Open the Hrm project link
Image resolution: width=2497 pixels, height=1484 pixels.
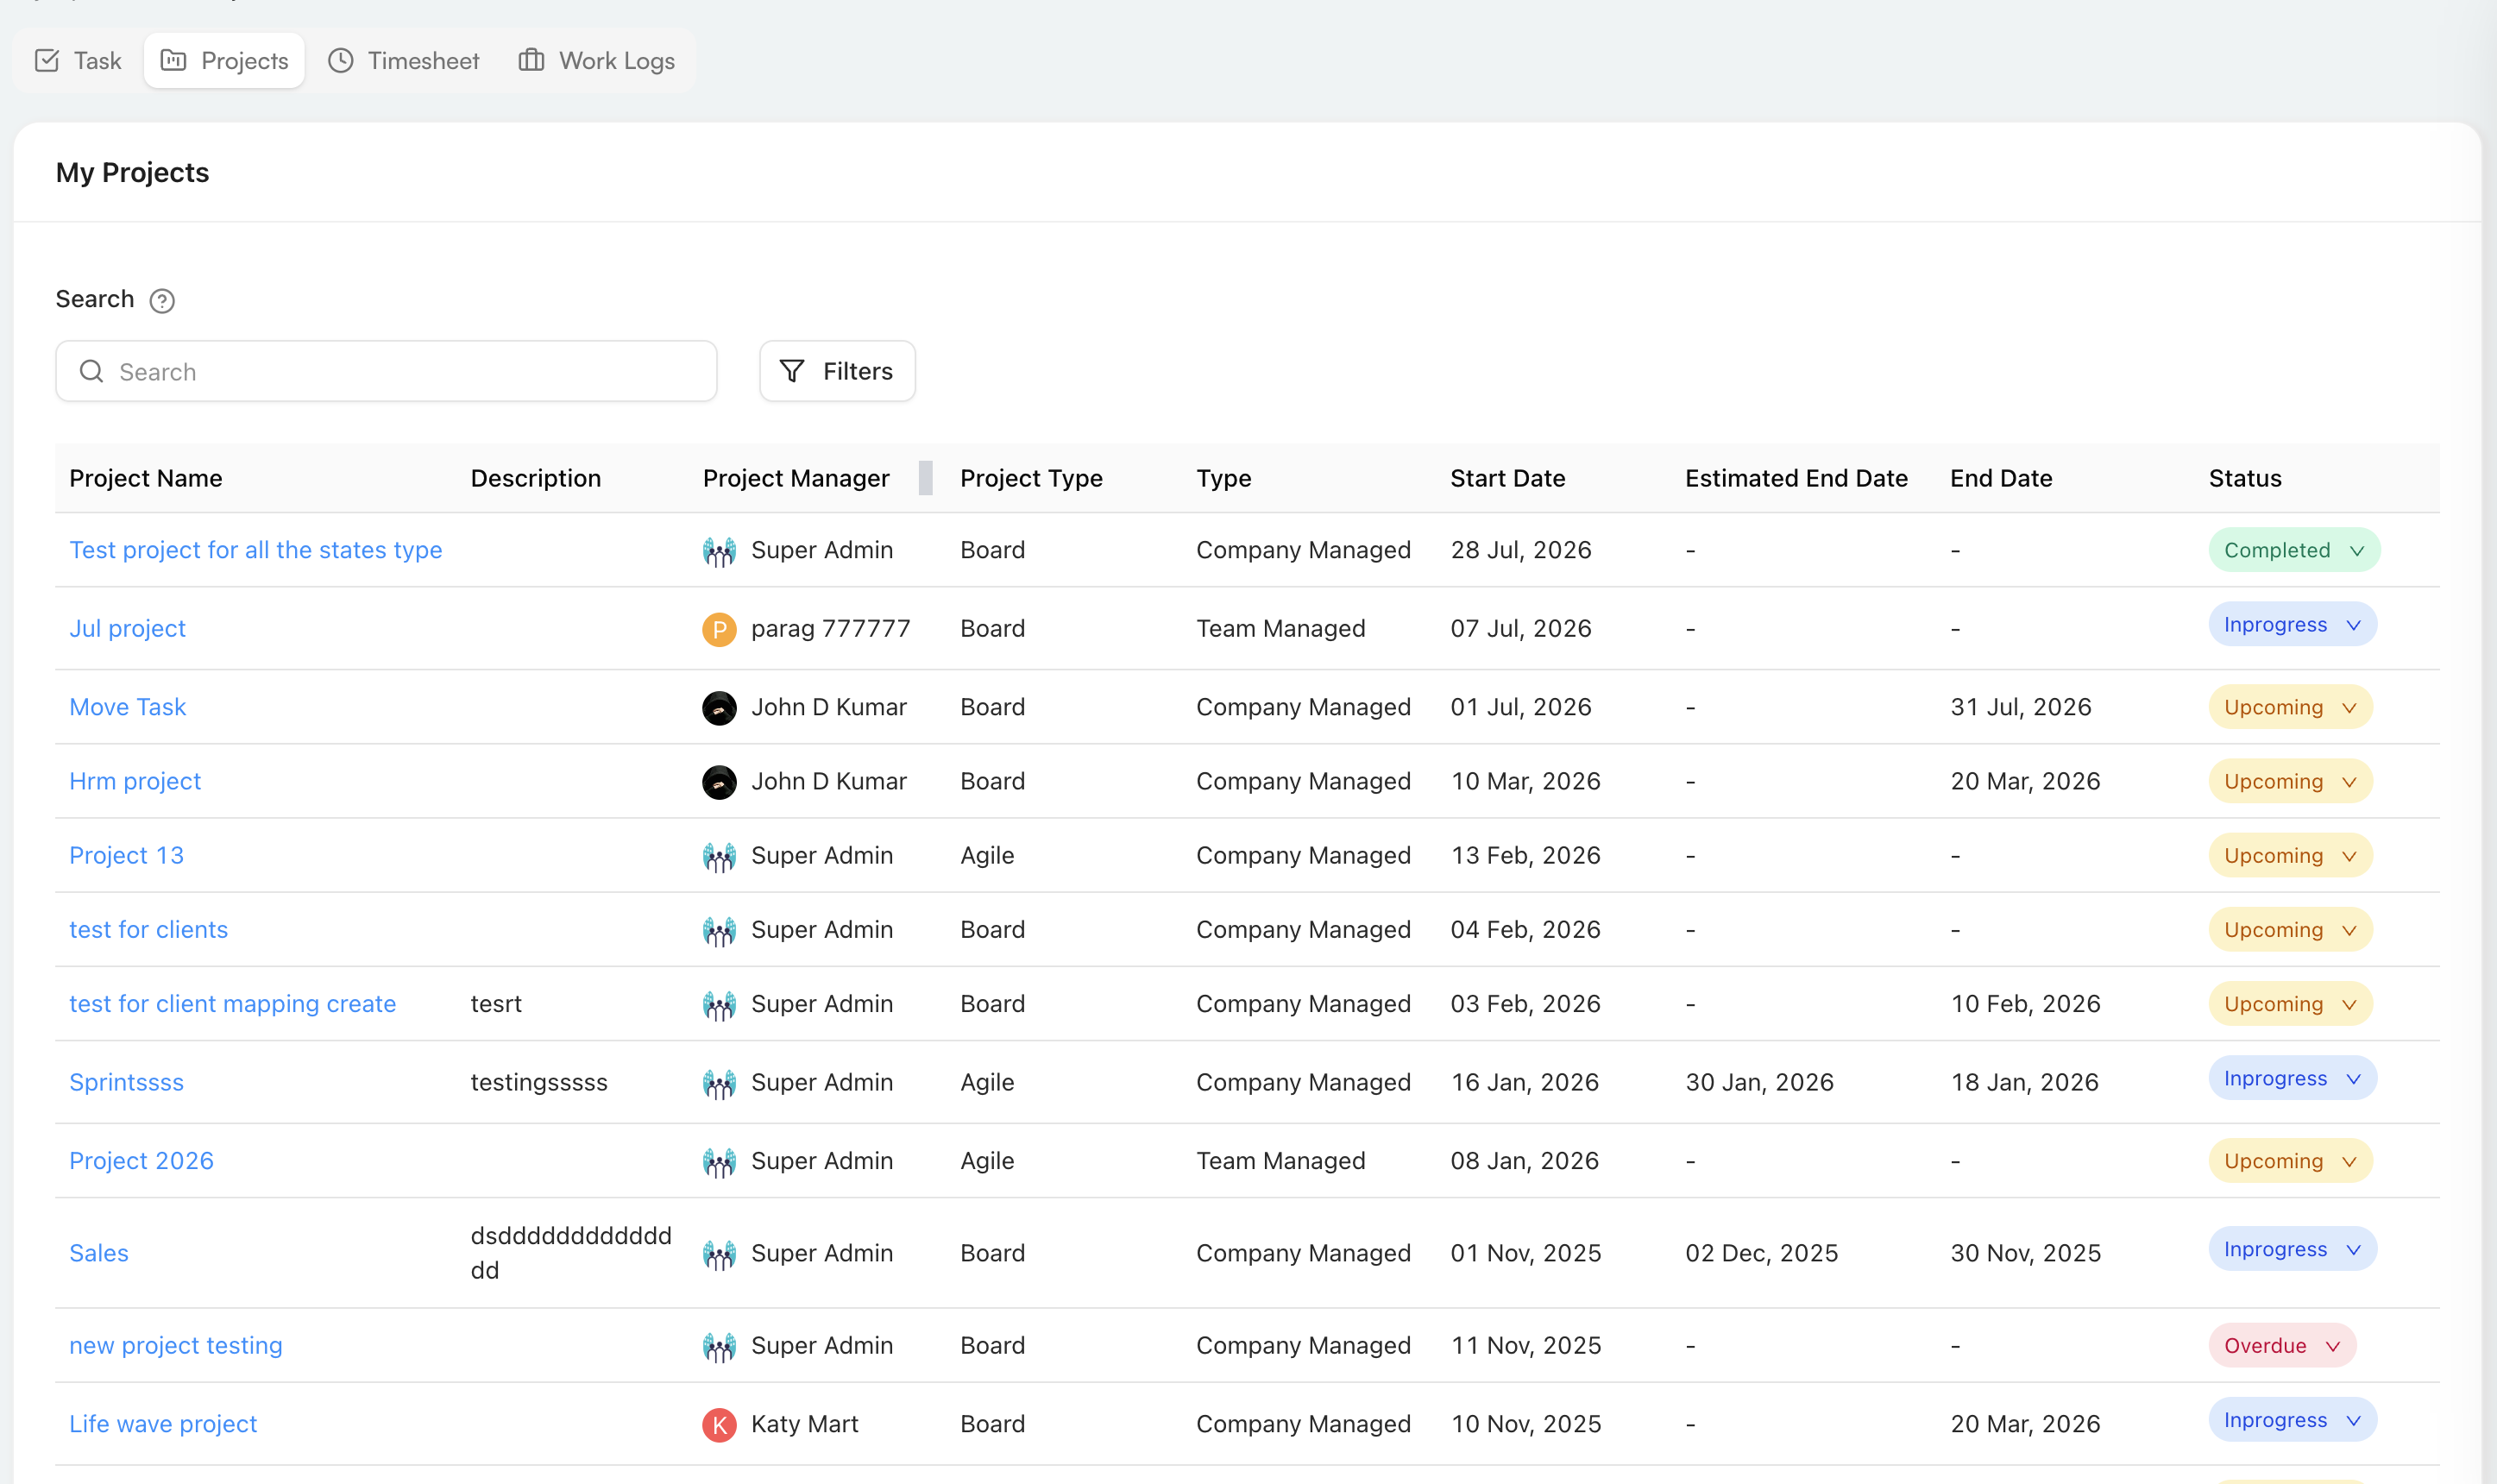(x=135, y=782)
